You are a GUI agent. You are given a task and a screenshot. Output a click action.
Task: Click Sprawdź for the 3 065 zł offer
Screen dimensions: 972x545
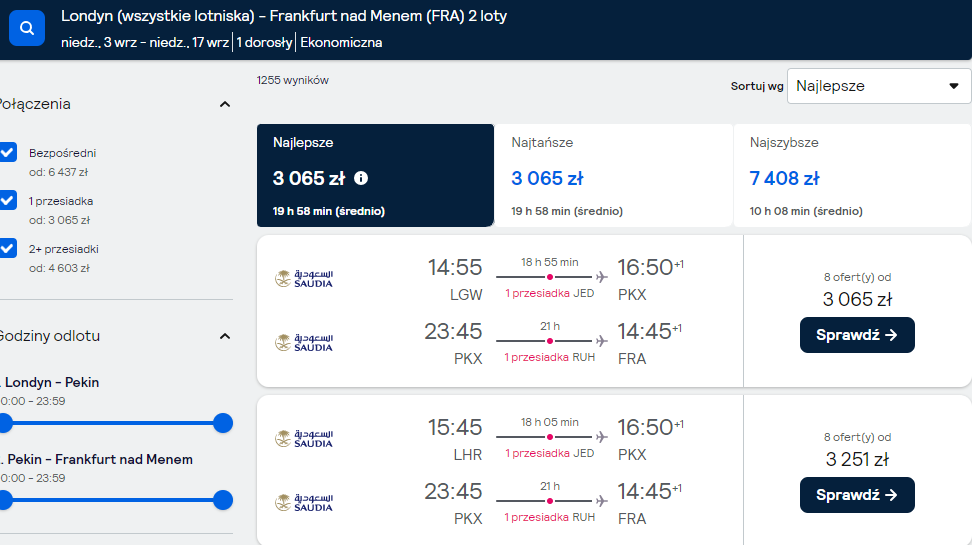[x=857, y=335]
